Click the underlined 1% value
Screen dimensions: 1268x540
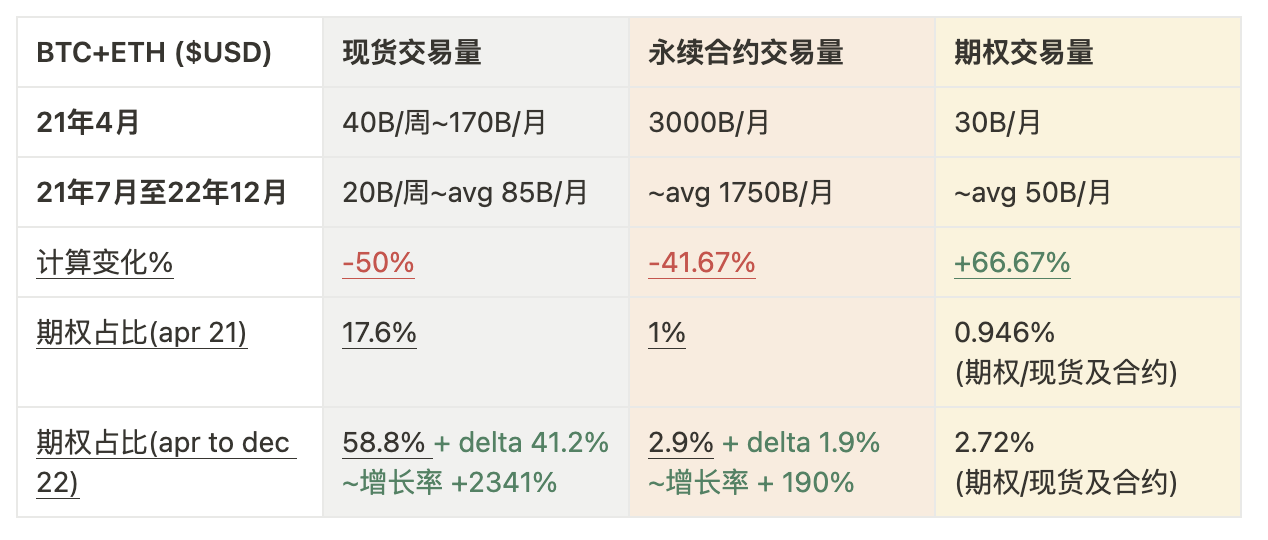pyautogui.click(x=667, y=333)
